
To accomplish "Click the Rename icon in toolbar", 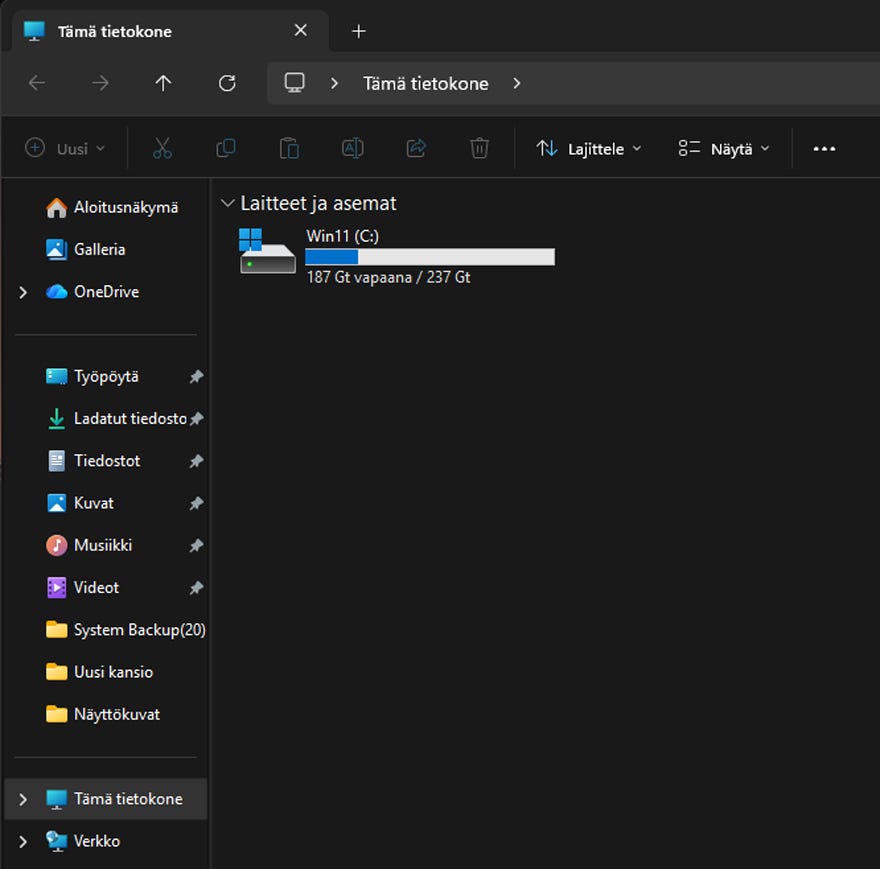I will click(x=353, y=149).
